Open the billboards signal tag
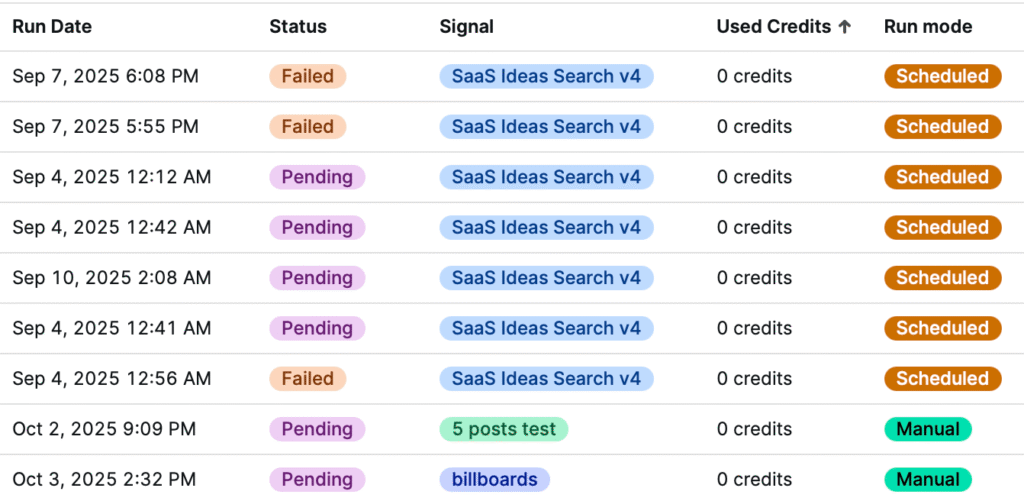The height and width of the screenshot is (501, 1024). point(494,480)
